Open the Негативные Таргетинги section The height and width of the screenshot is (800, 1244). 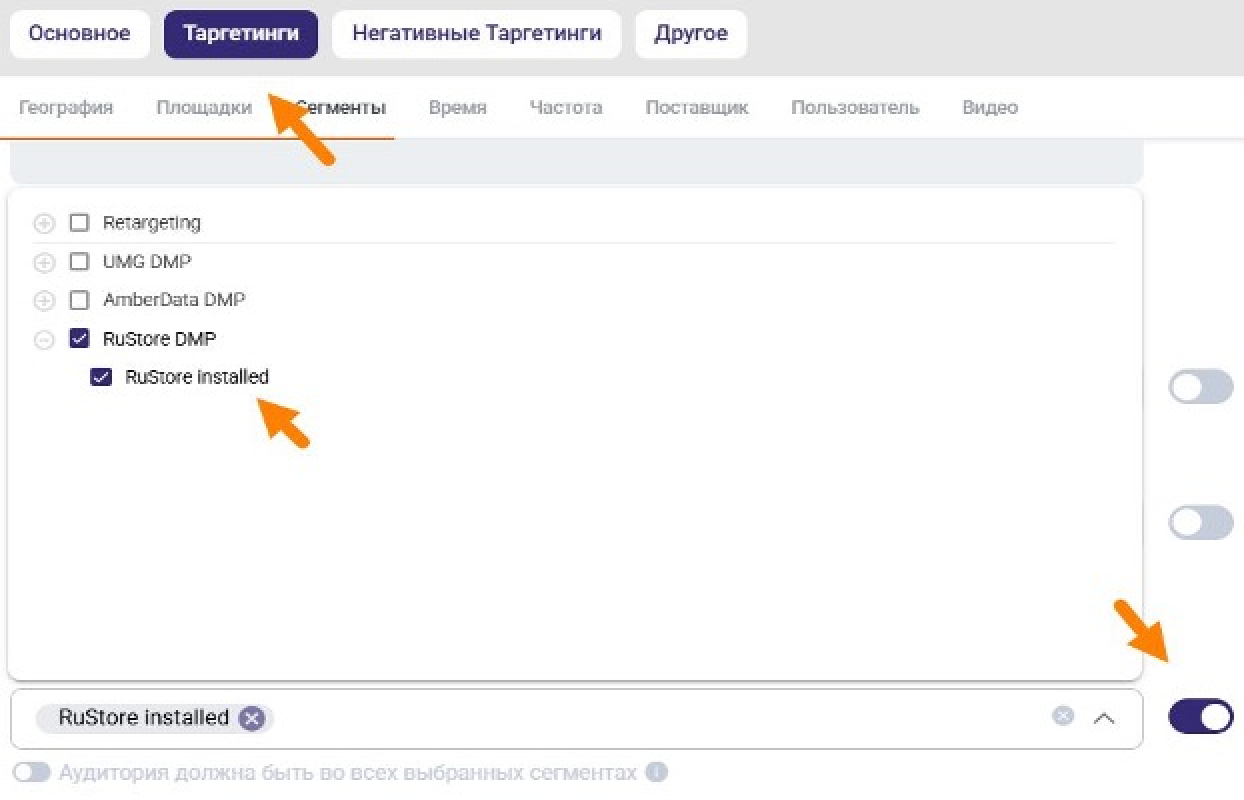476,34
